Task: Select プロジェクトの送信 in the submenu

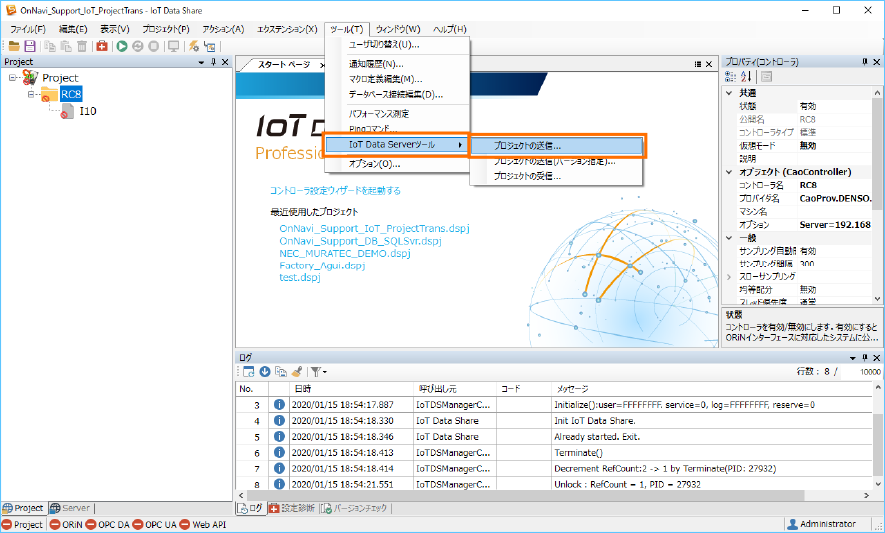Action: tap(528, 145)
